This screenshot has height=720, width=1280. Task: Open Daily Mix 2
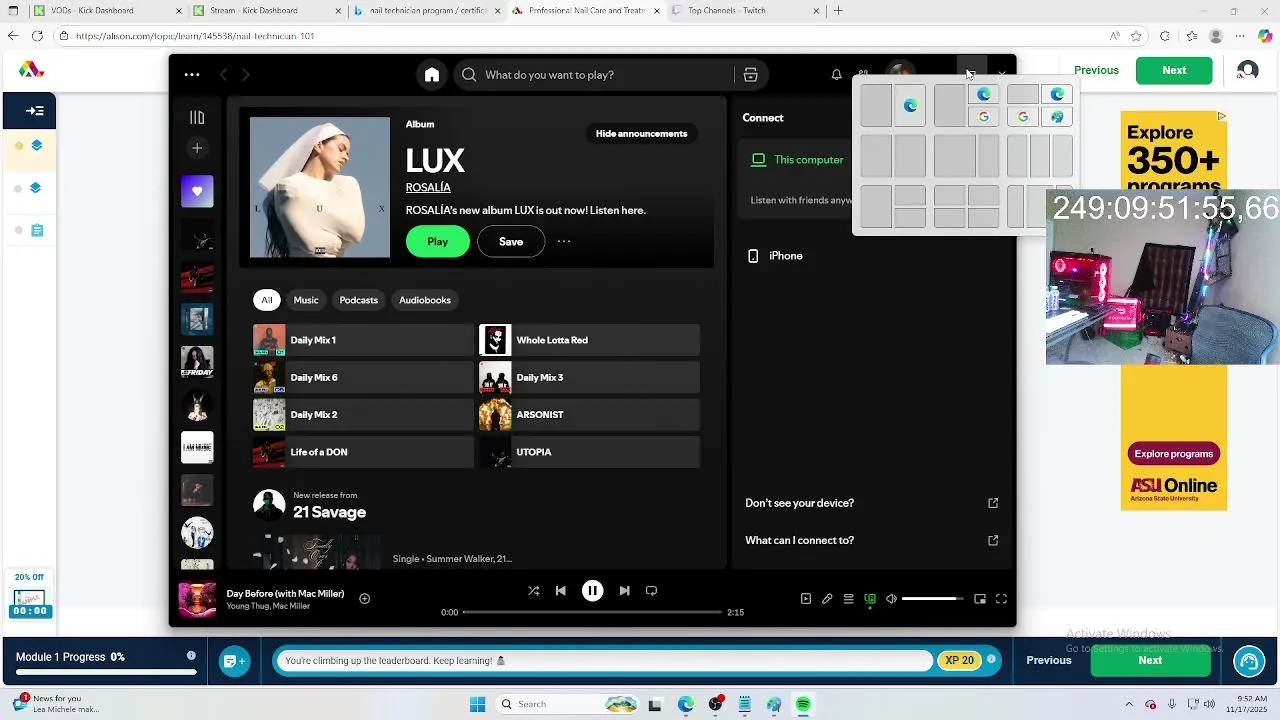[363, 414]
